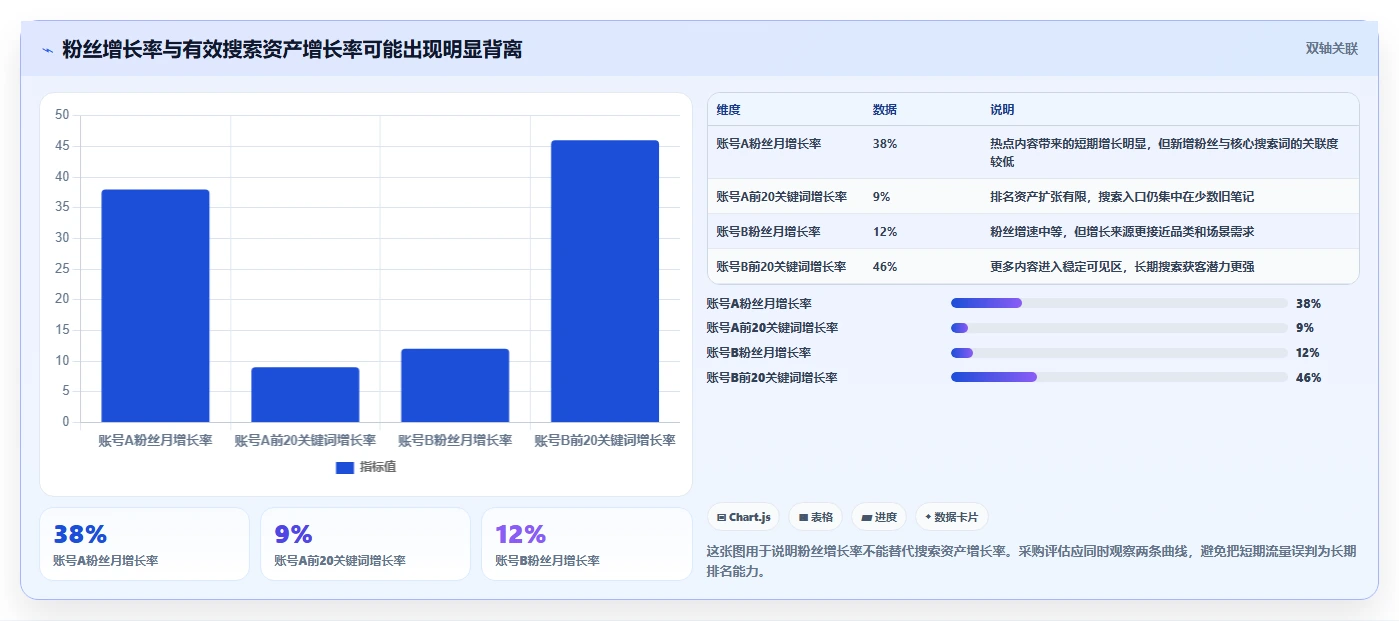Select the 账号A粉丝月增长率 table row name
Image resolution: width=1399 pixels, height=621 pixels.
coord(769,144)
